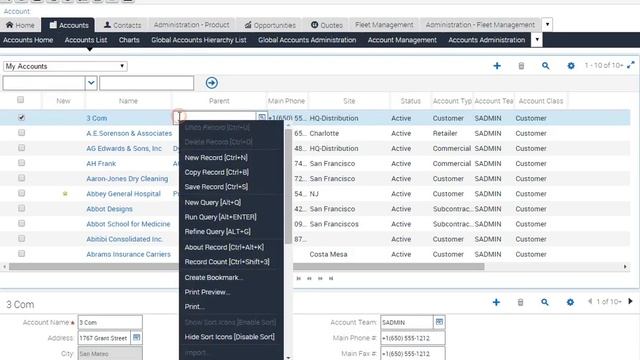
Task: Check the AG Edwards & Sons row checkbox
Action: (x=21, y=148)
